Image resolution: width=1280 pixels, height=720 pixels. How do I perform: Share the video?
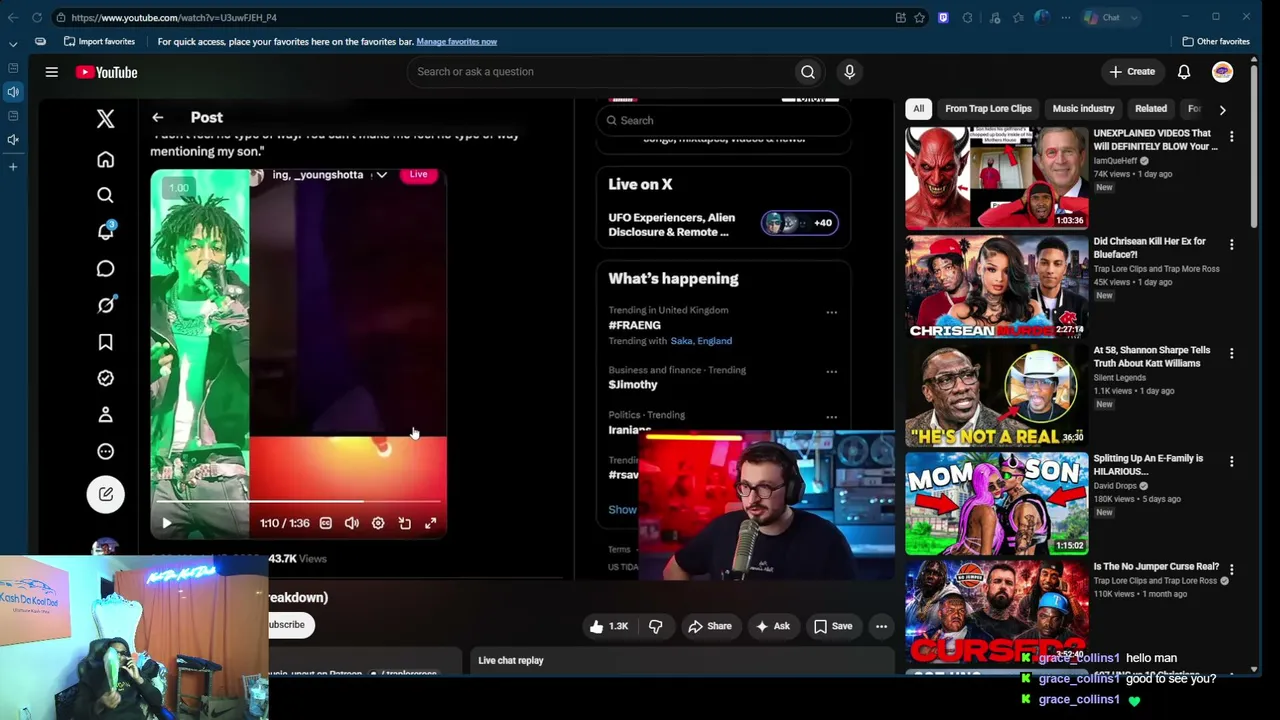[710, 626]
